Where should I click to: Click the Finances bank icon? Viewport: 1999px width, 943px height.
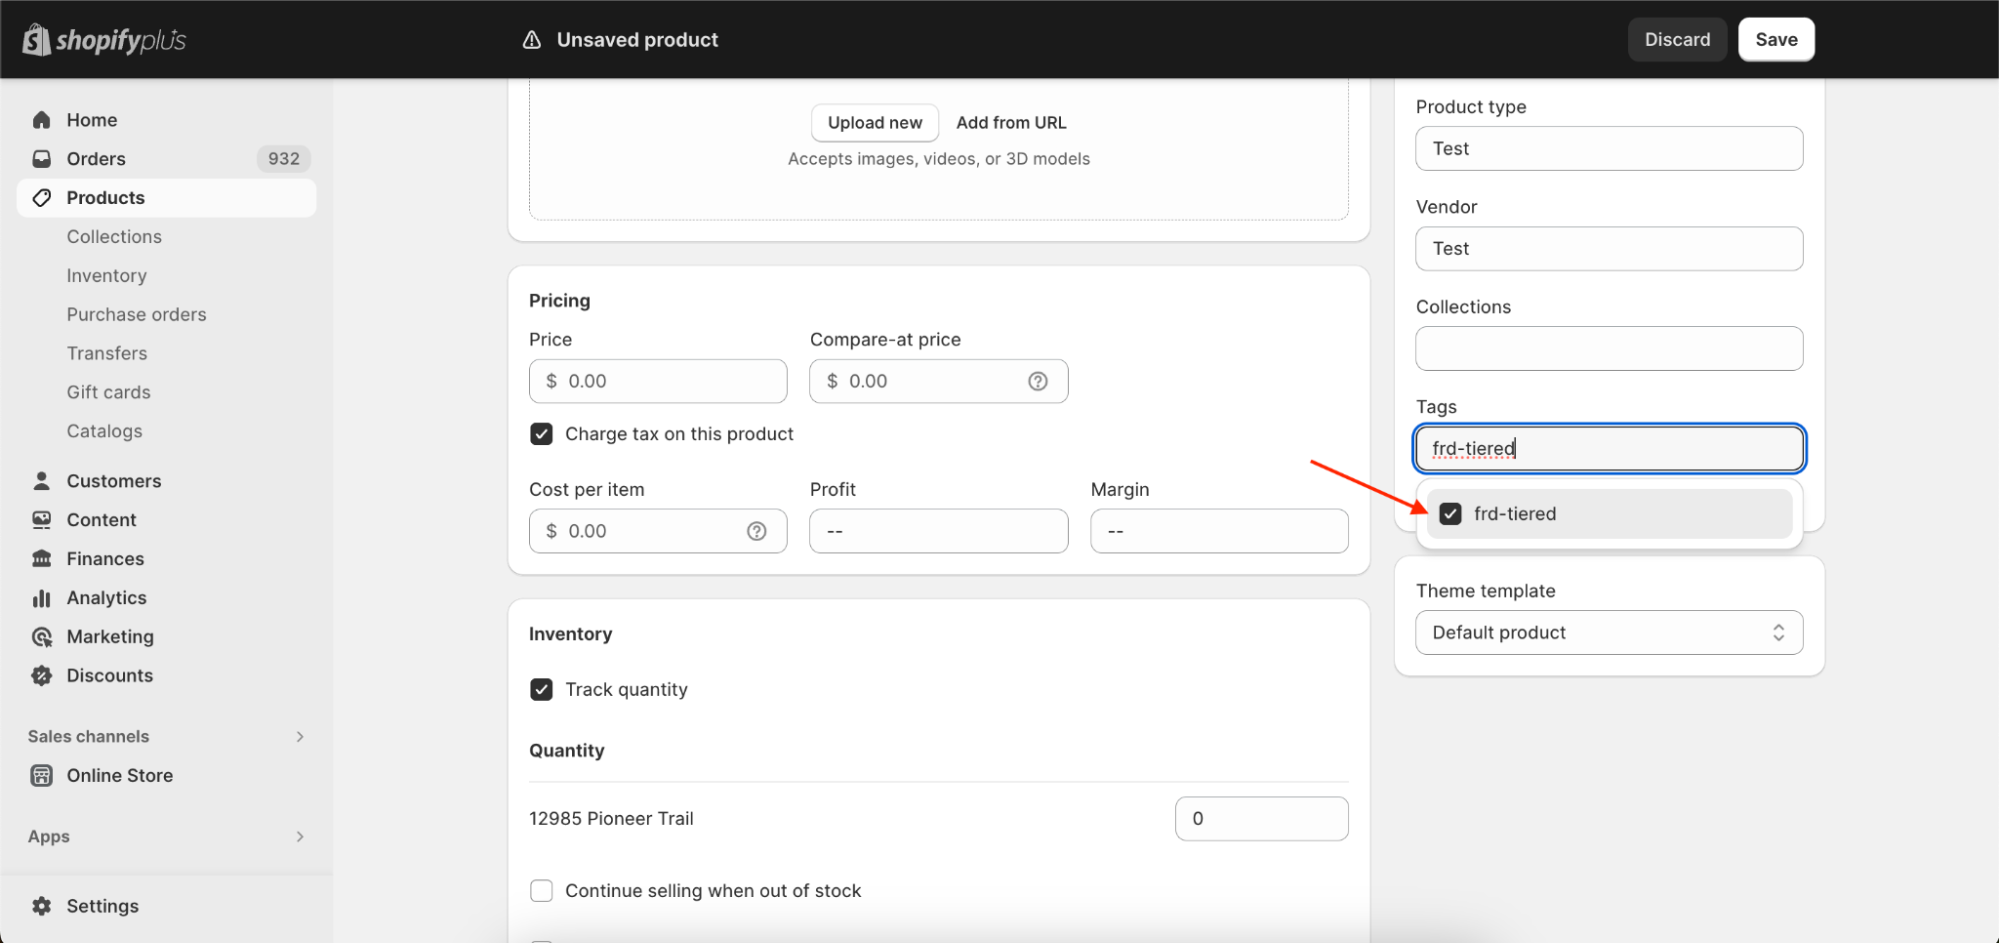[42, 559]
